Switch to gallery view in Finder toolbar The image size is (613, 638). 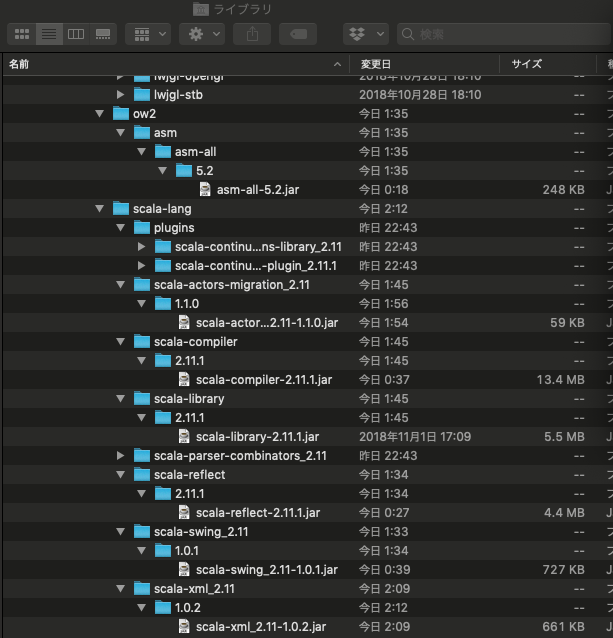click(103, 34)
